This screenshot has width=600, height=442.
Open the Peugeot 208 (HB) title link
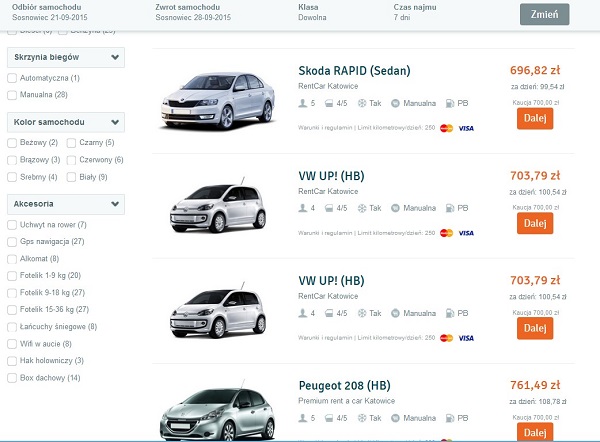tap(344, 385)
